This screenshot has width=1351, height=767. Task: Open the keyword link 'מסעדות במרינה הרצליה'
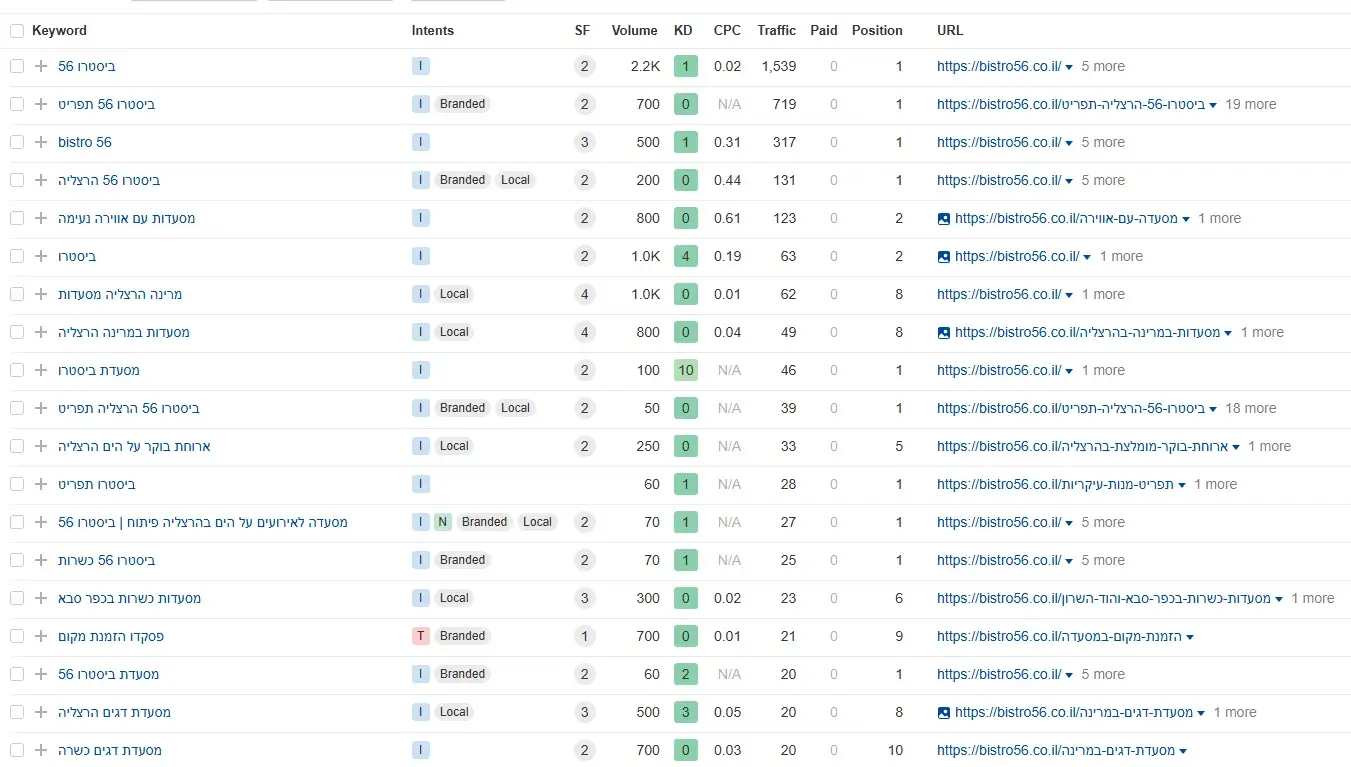pos(124,332)
